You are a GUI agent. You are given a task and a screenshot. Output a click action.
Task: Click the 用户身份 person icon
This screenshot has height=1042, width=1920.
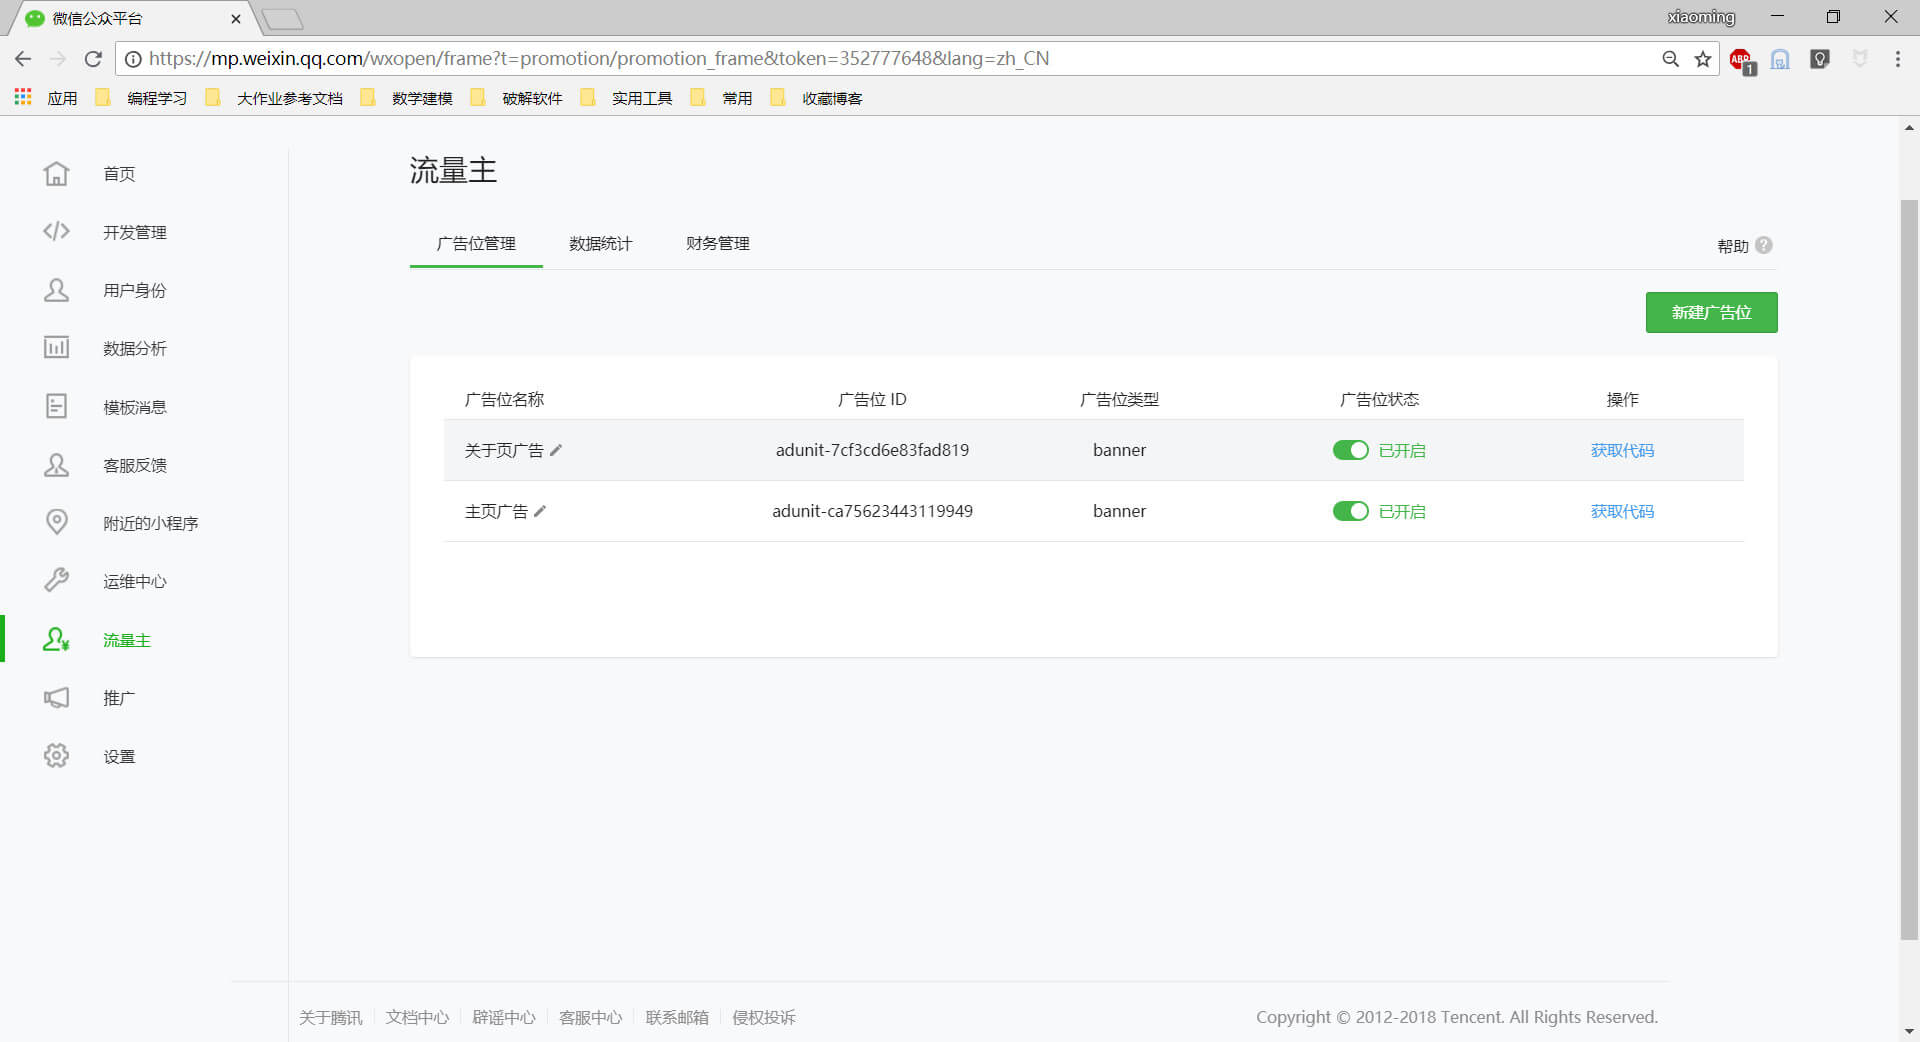(56, 290)
